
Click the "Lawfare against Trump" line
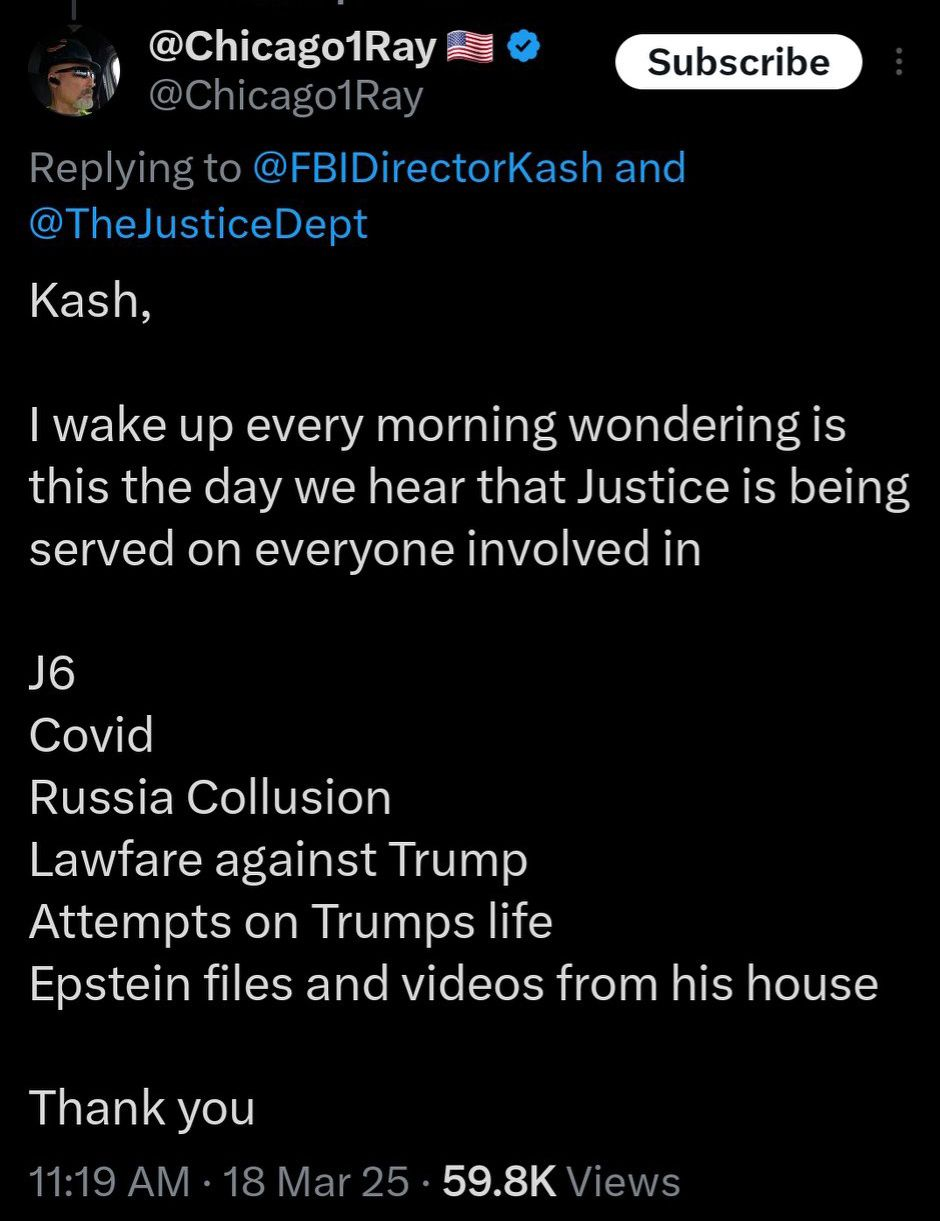[x=278, y=859]
